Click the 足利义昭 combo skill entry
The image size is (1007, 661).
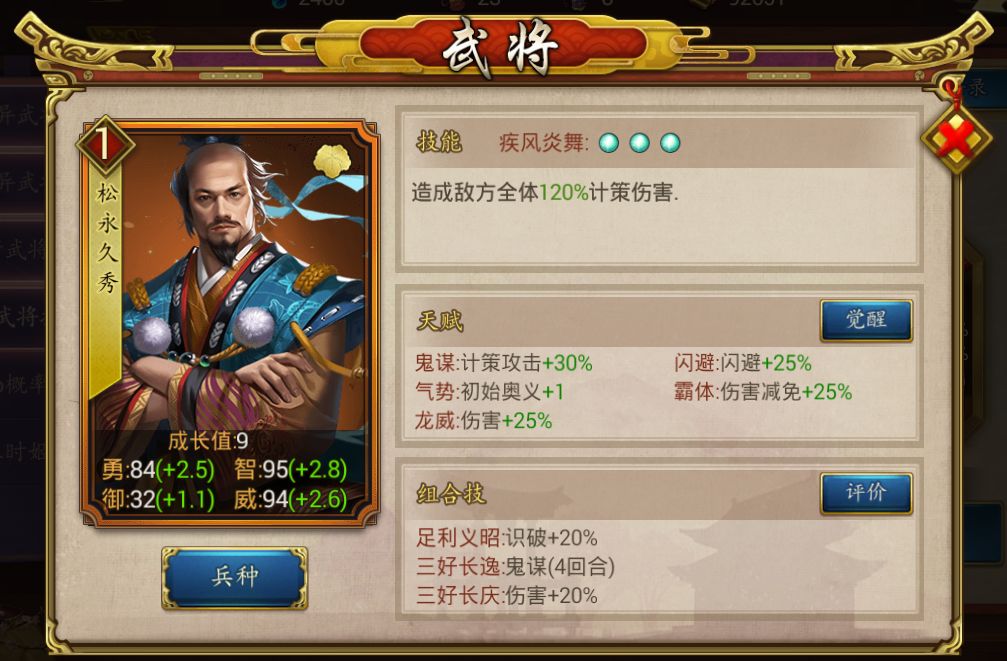pos(507,538)
